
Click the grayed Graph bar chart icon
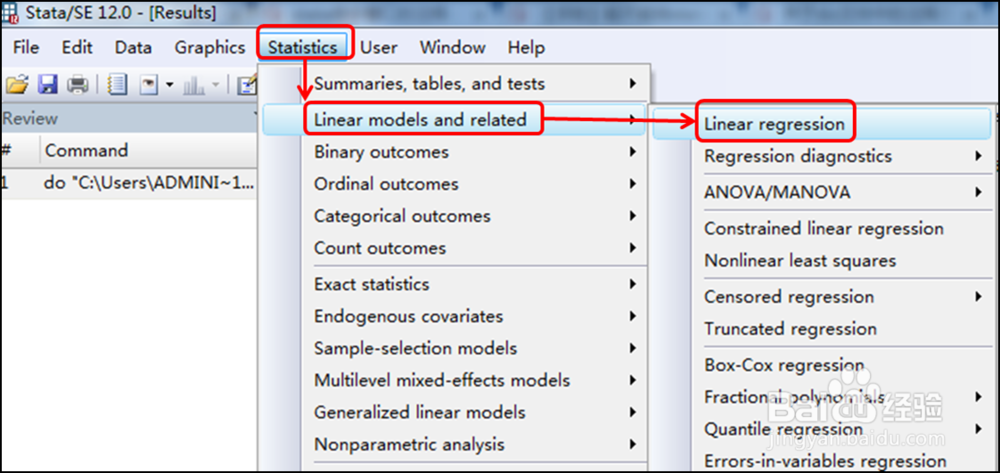pyautogui.click(x=193, y=84)
